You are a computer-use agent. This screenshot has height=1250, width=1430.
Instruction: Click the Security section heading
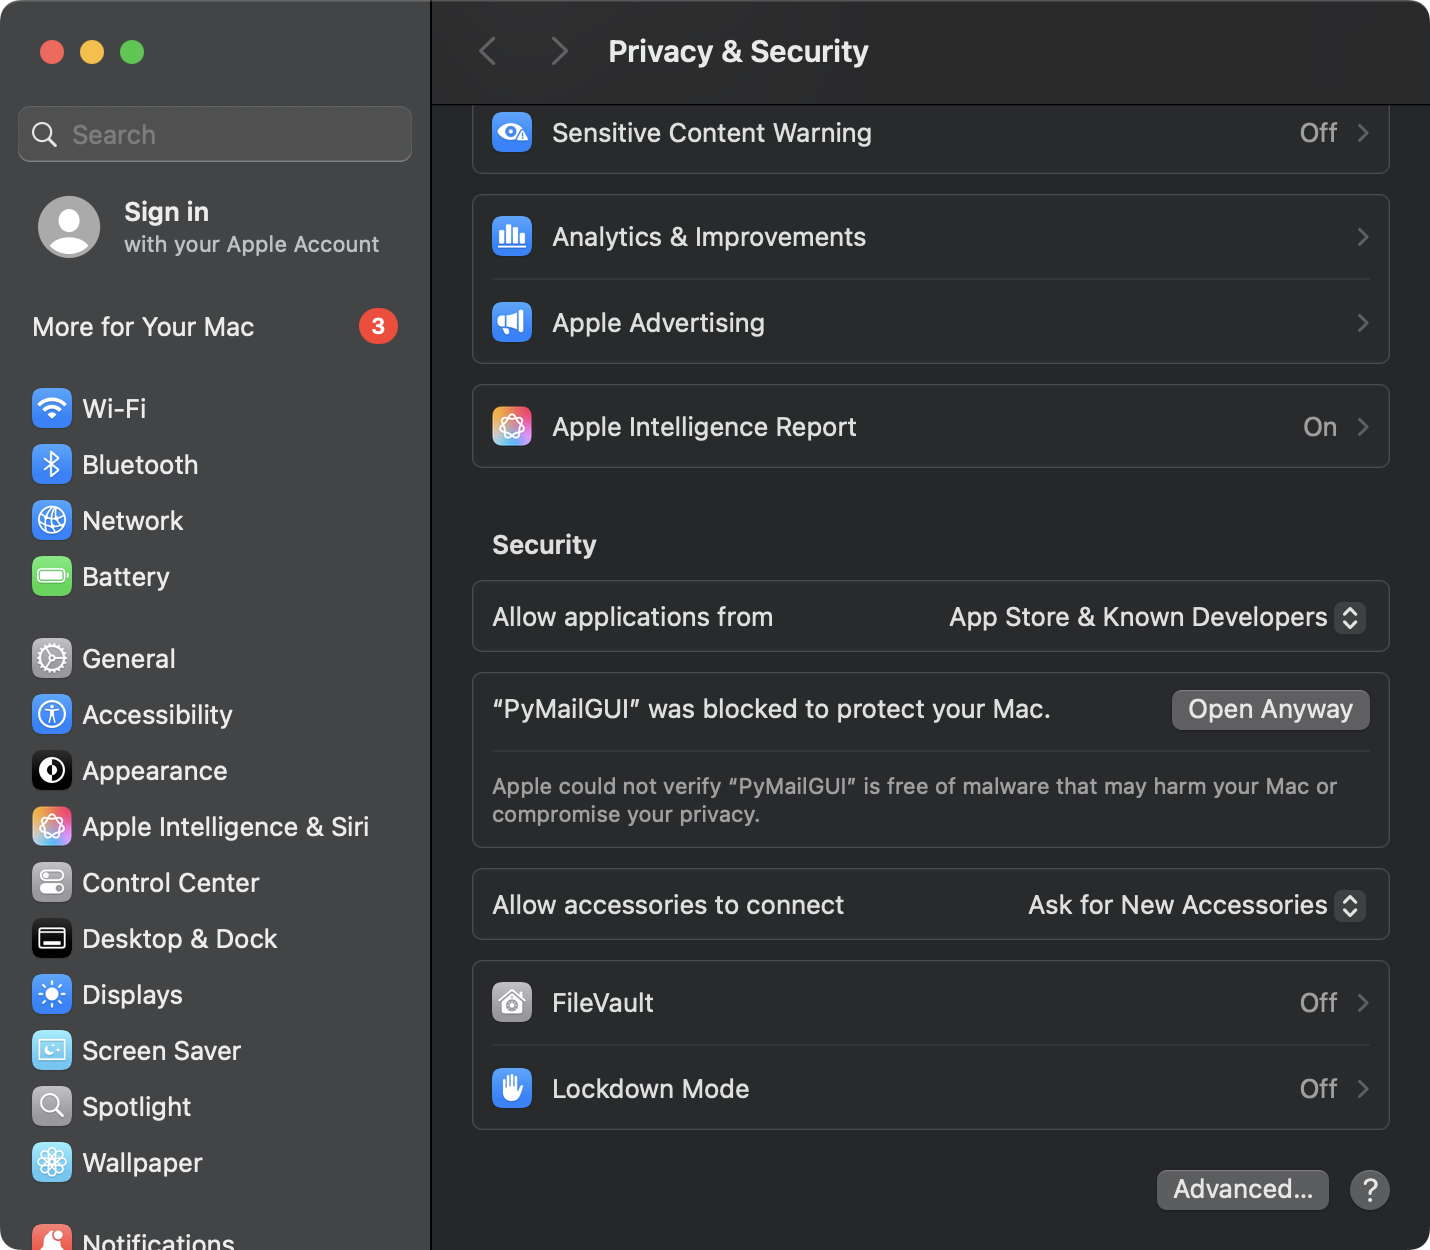click(x=544, y=544)
